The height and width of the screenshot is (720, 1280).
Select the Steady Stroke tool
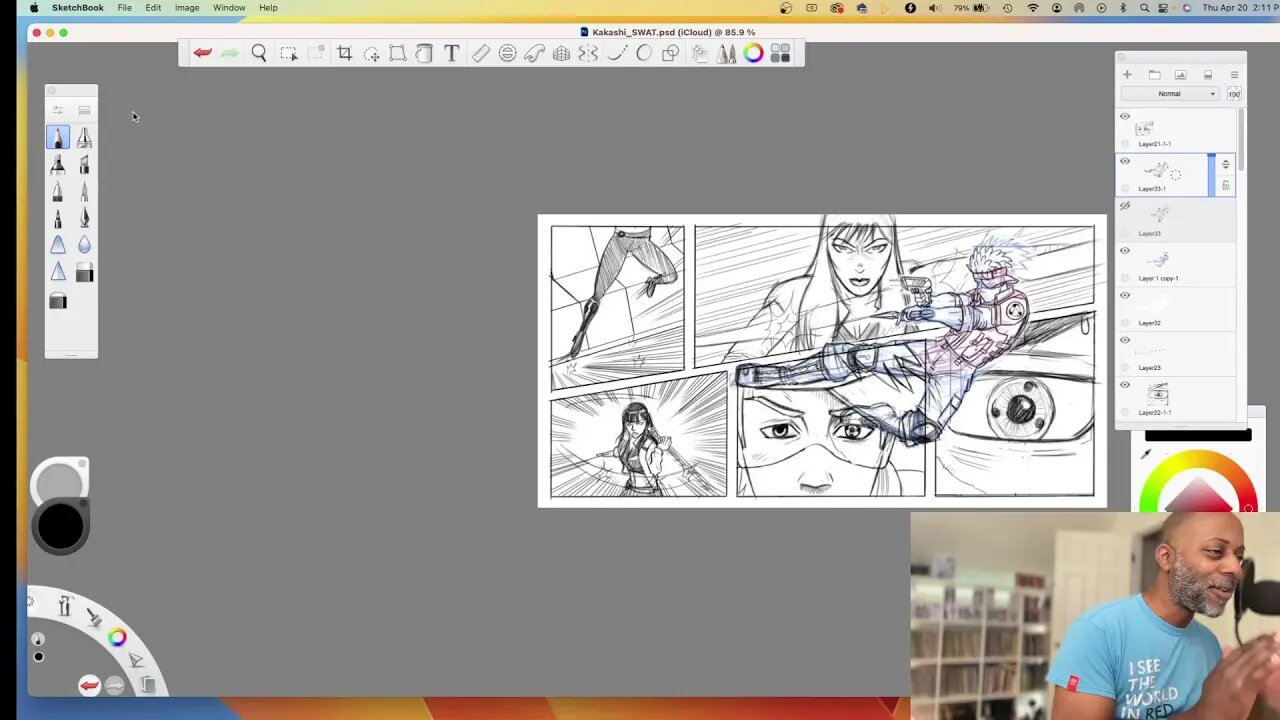[616, 53]
